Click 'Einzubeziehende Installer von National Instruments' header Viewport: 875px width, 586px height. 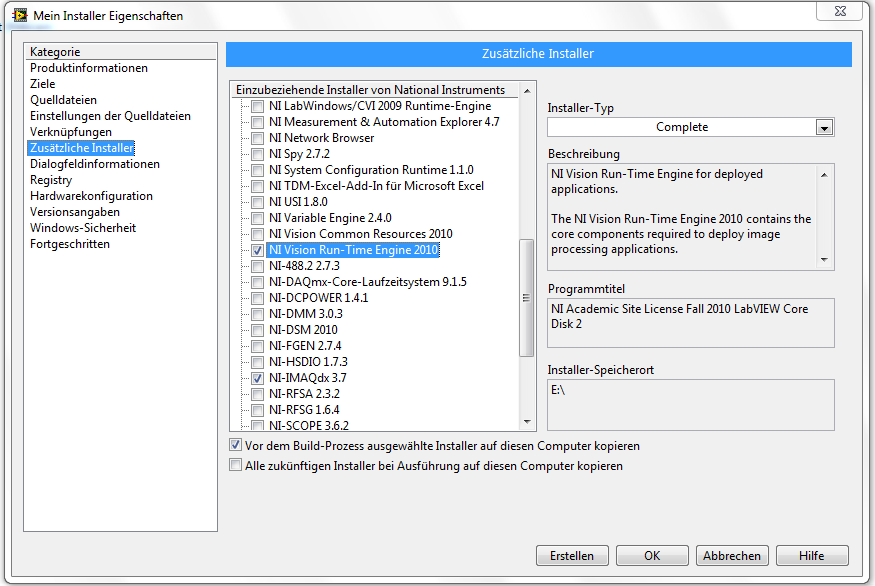pyautogui.click(x=371, y=90)
